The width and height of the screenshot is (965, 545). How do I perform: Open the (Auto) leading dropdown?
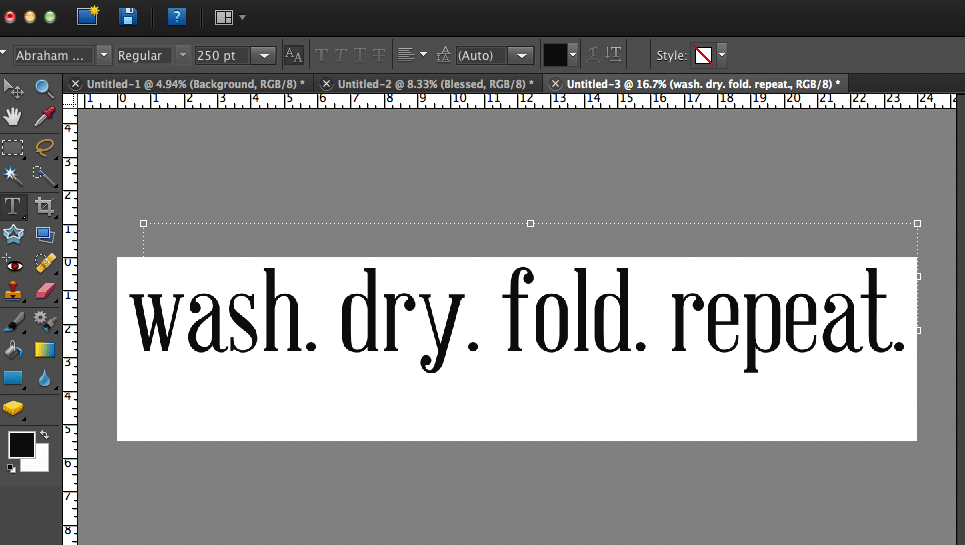[521, 55]
